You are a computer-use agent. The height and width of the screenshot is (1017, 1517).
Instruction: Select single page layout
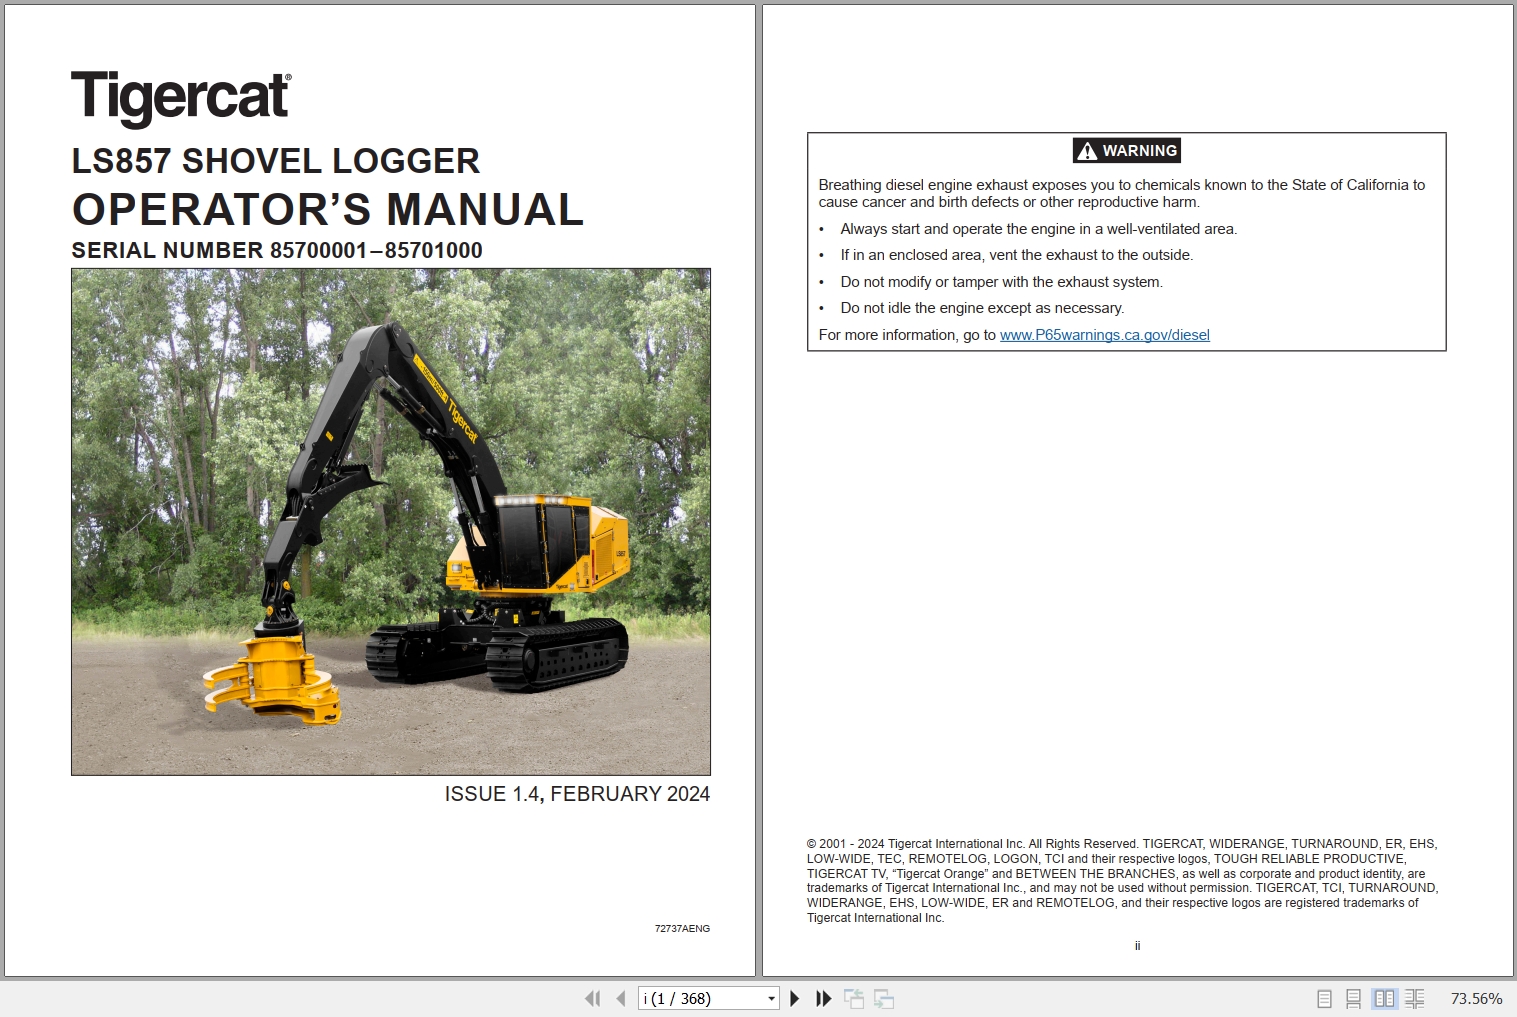[1325, 998]
